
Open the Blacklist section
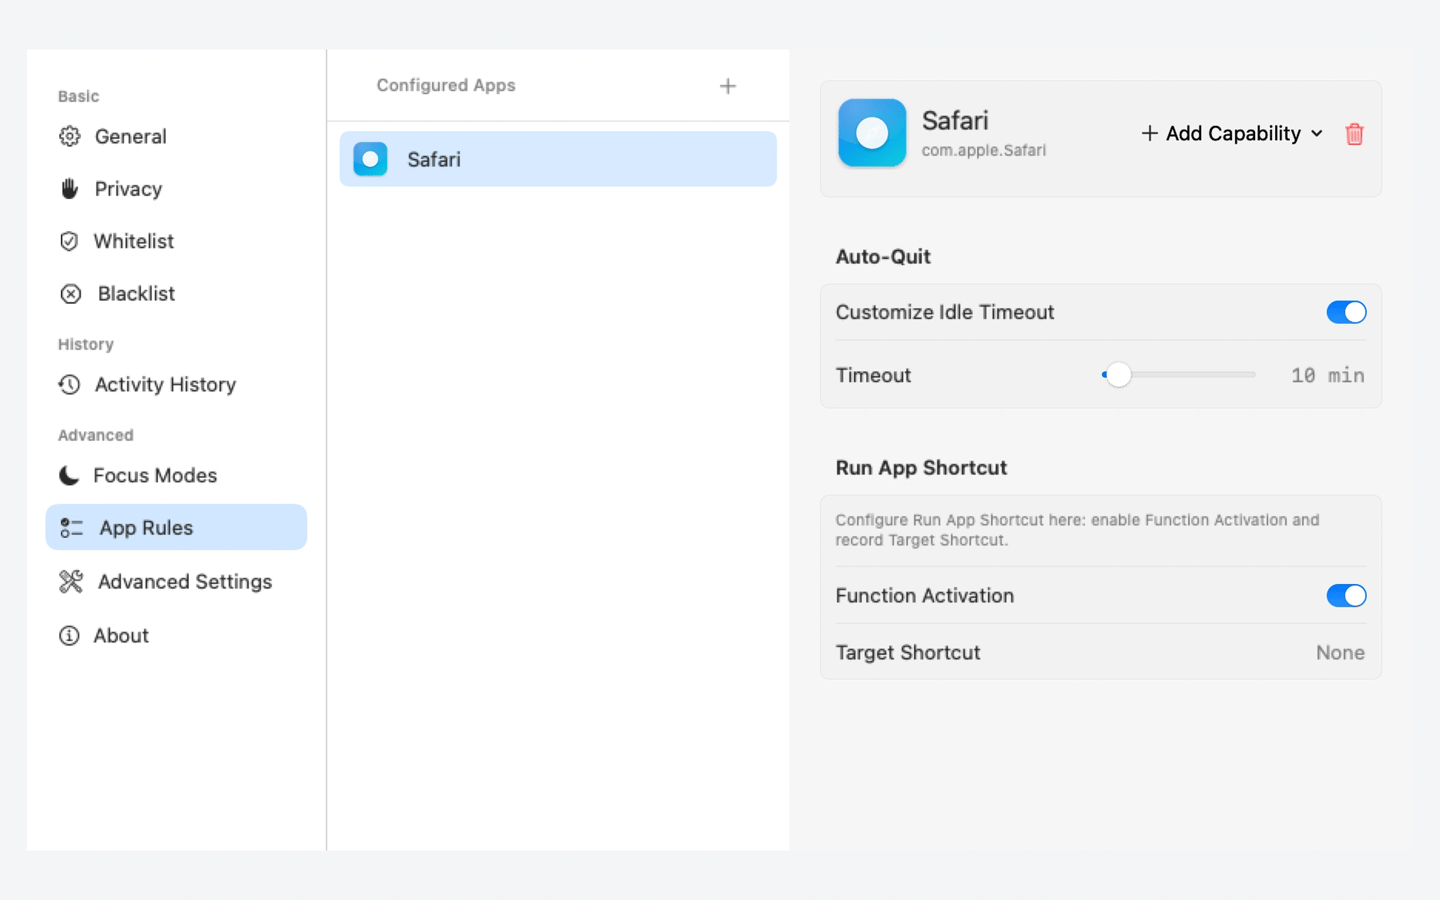click(x=176, y=294)
